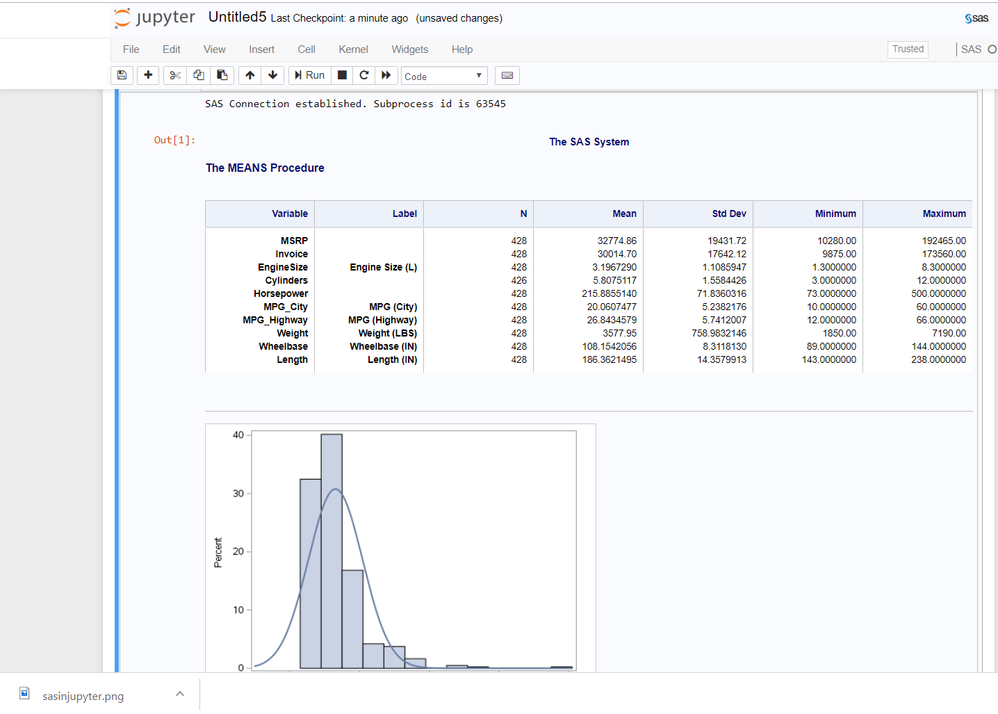Image resolution: width=998 pixels, height=714 pixels.
Task: Copy selected cells icon
Action: pos(198,76)
